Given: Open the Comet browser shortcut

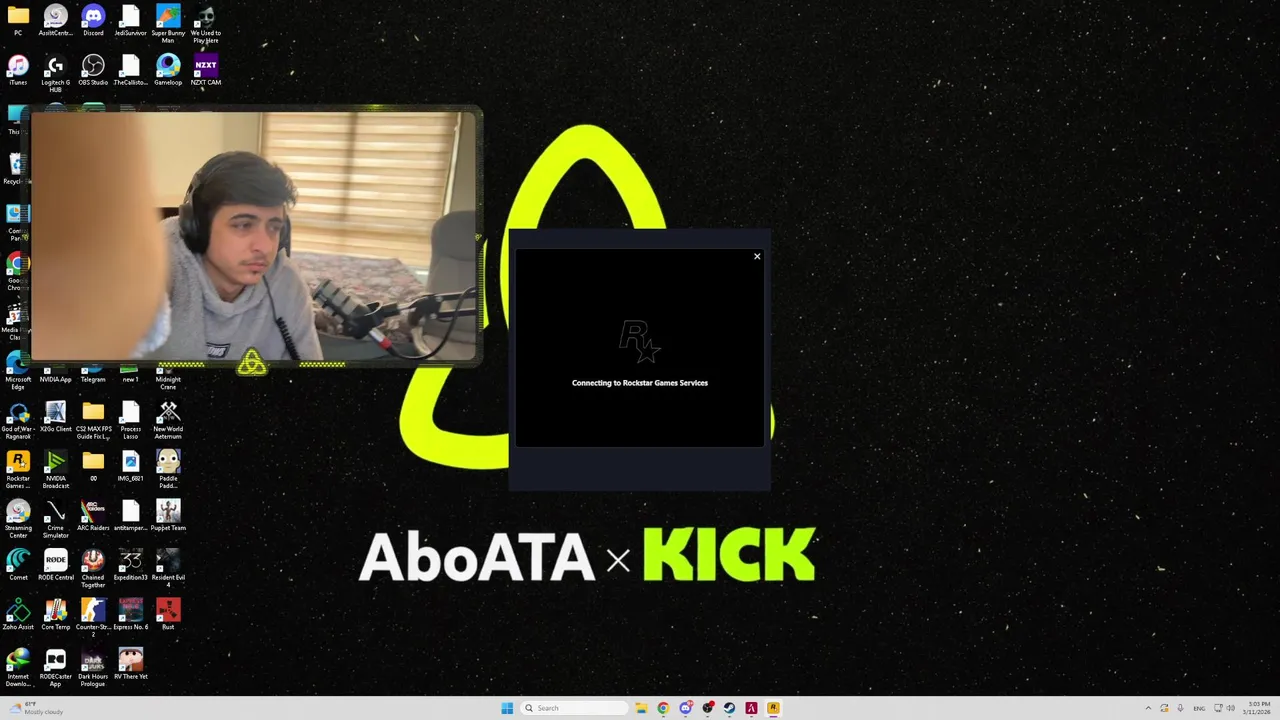Looking at the screenshot, I should (18, 566).
